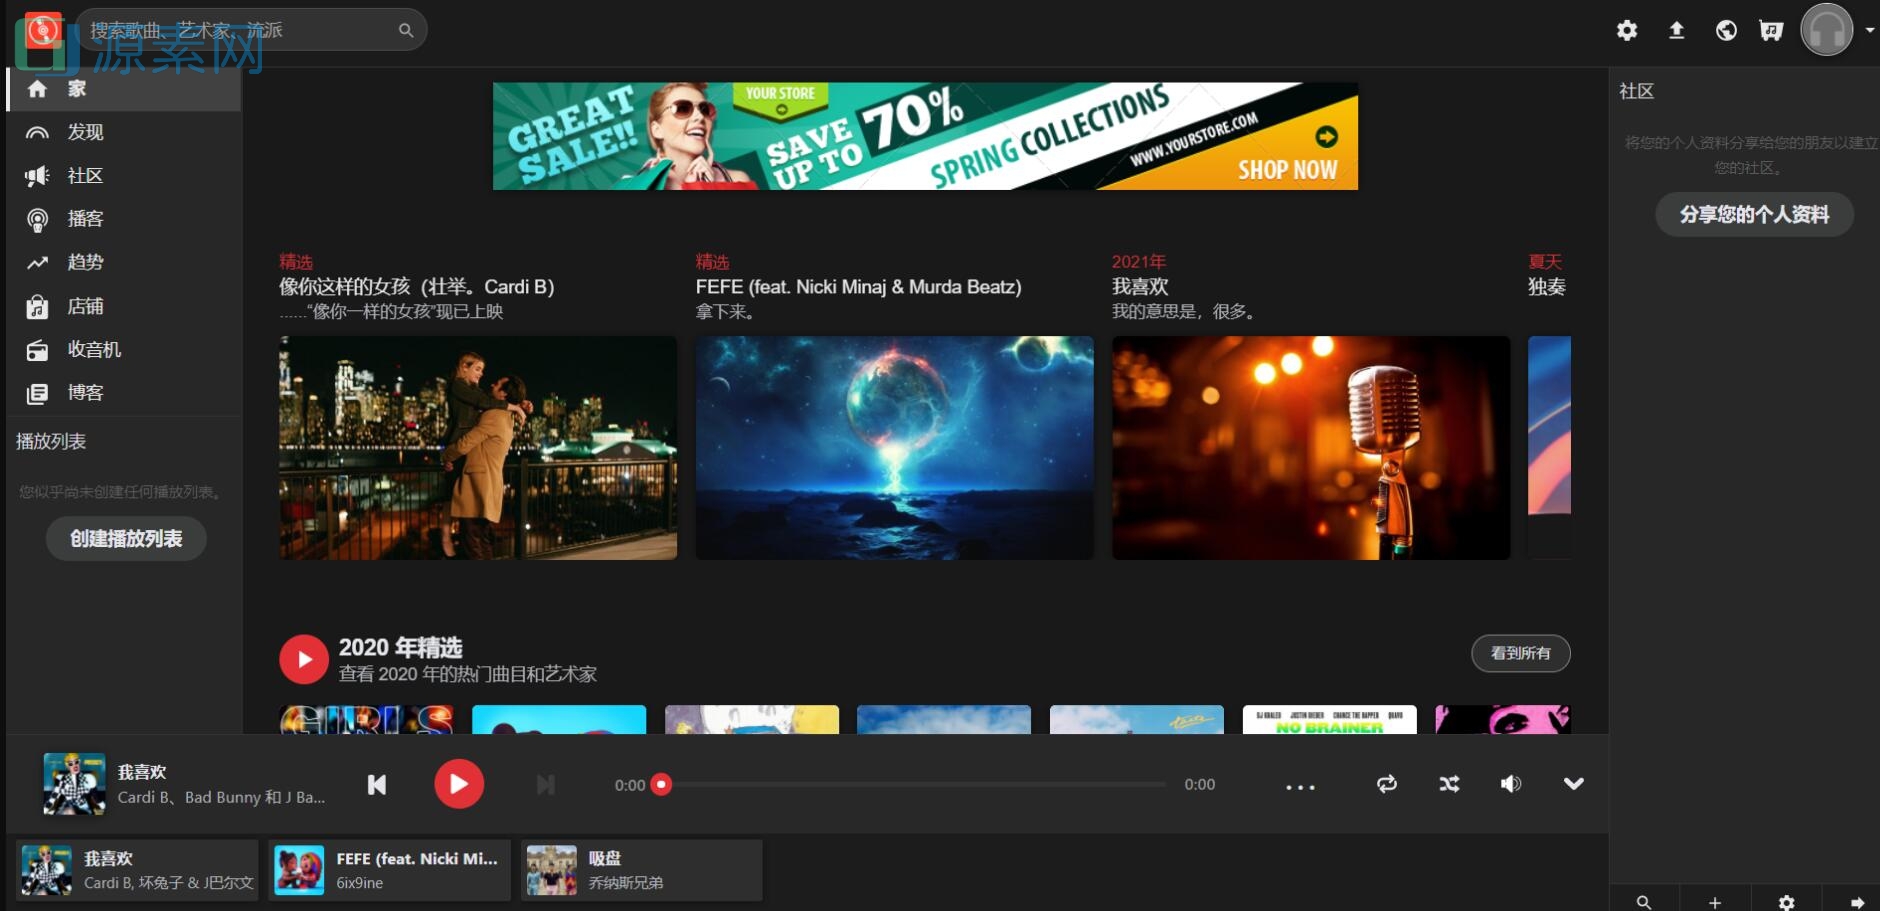Click the playback progress slider handle
The height and width of the screenshot is (911, 1880).
[x=661, y=785]
